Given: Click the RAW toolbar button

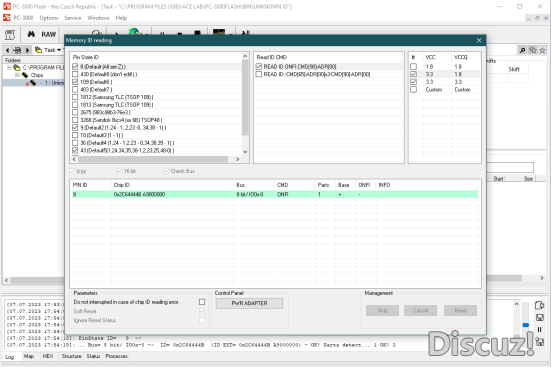Looking at the screenshot, I should (48, 34).
